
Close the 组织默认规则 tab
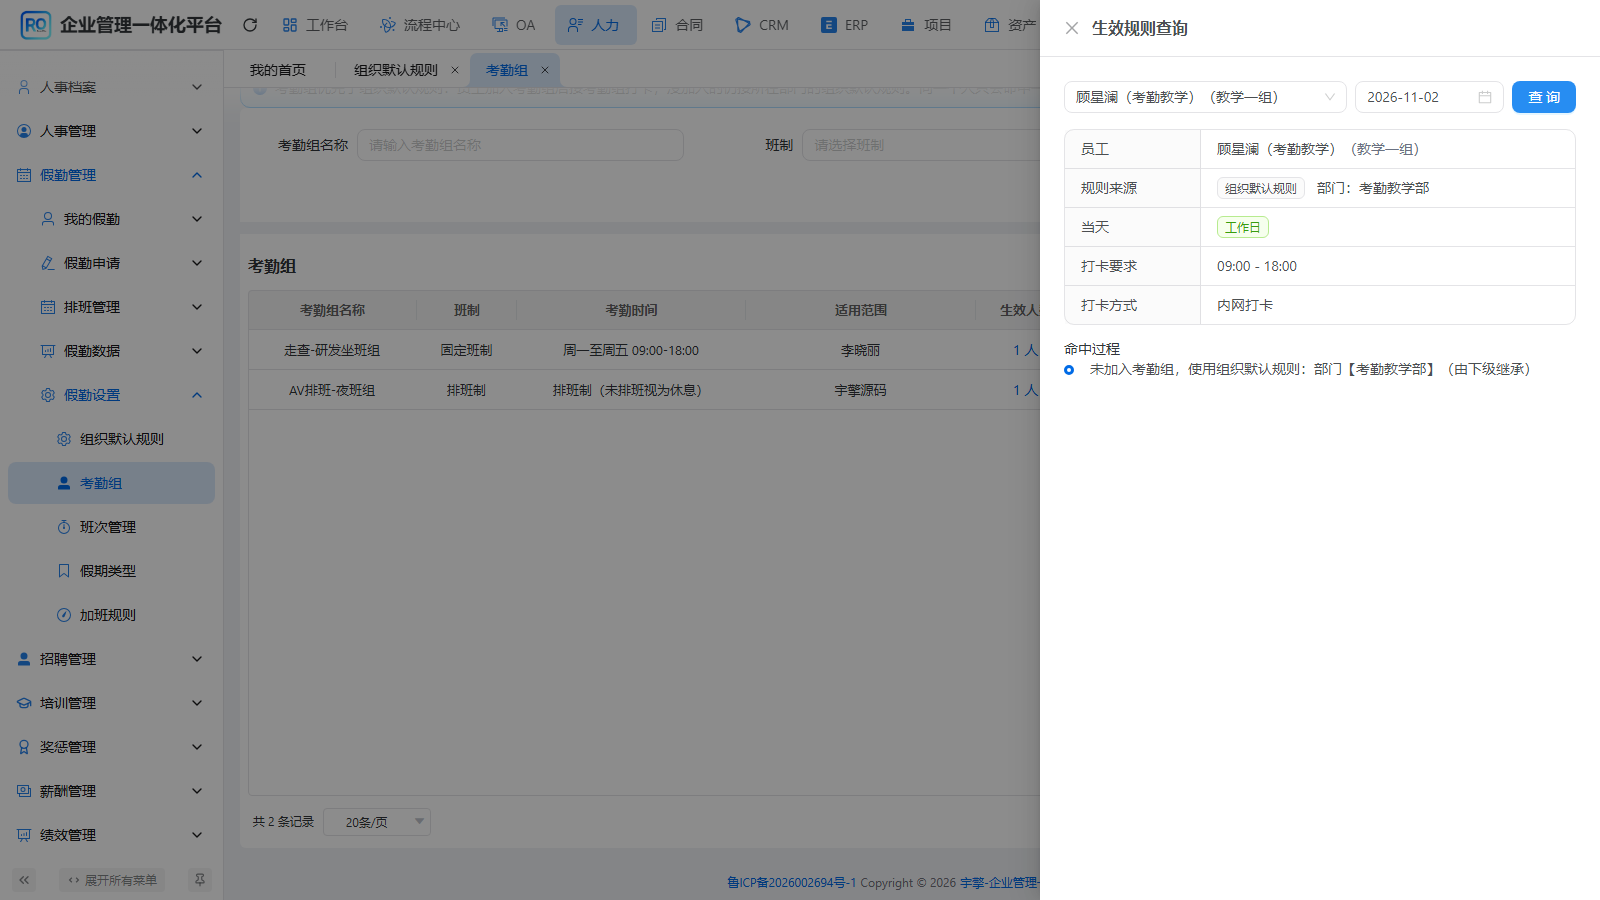coord(455,70)
